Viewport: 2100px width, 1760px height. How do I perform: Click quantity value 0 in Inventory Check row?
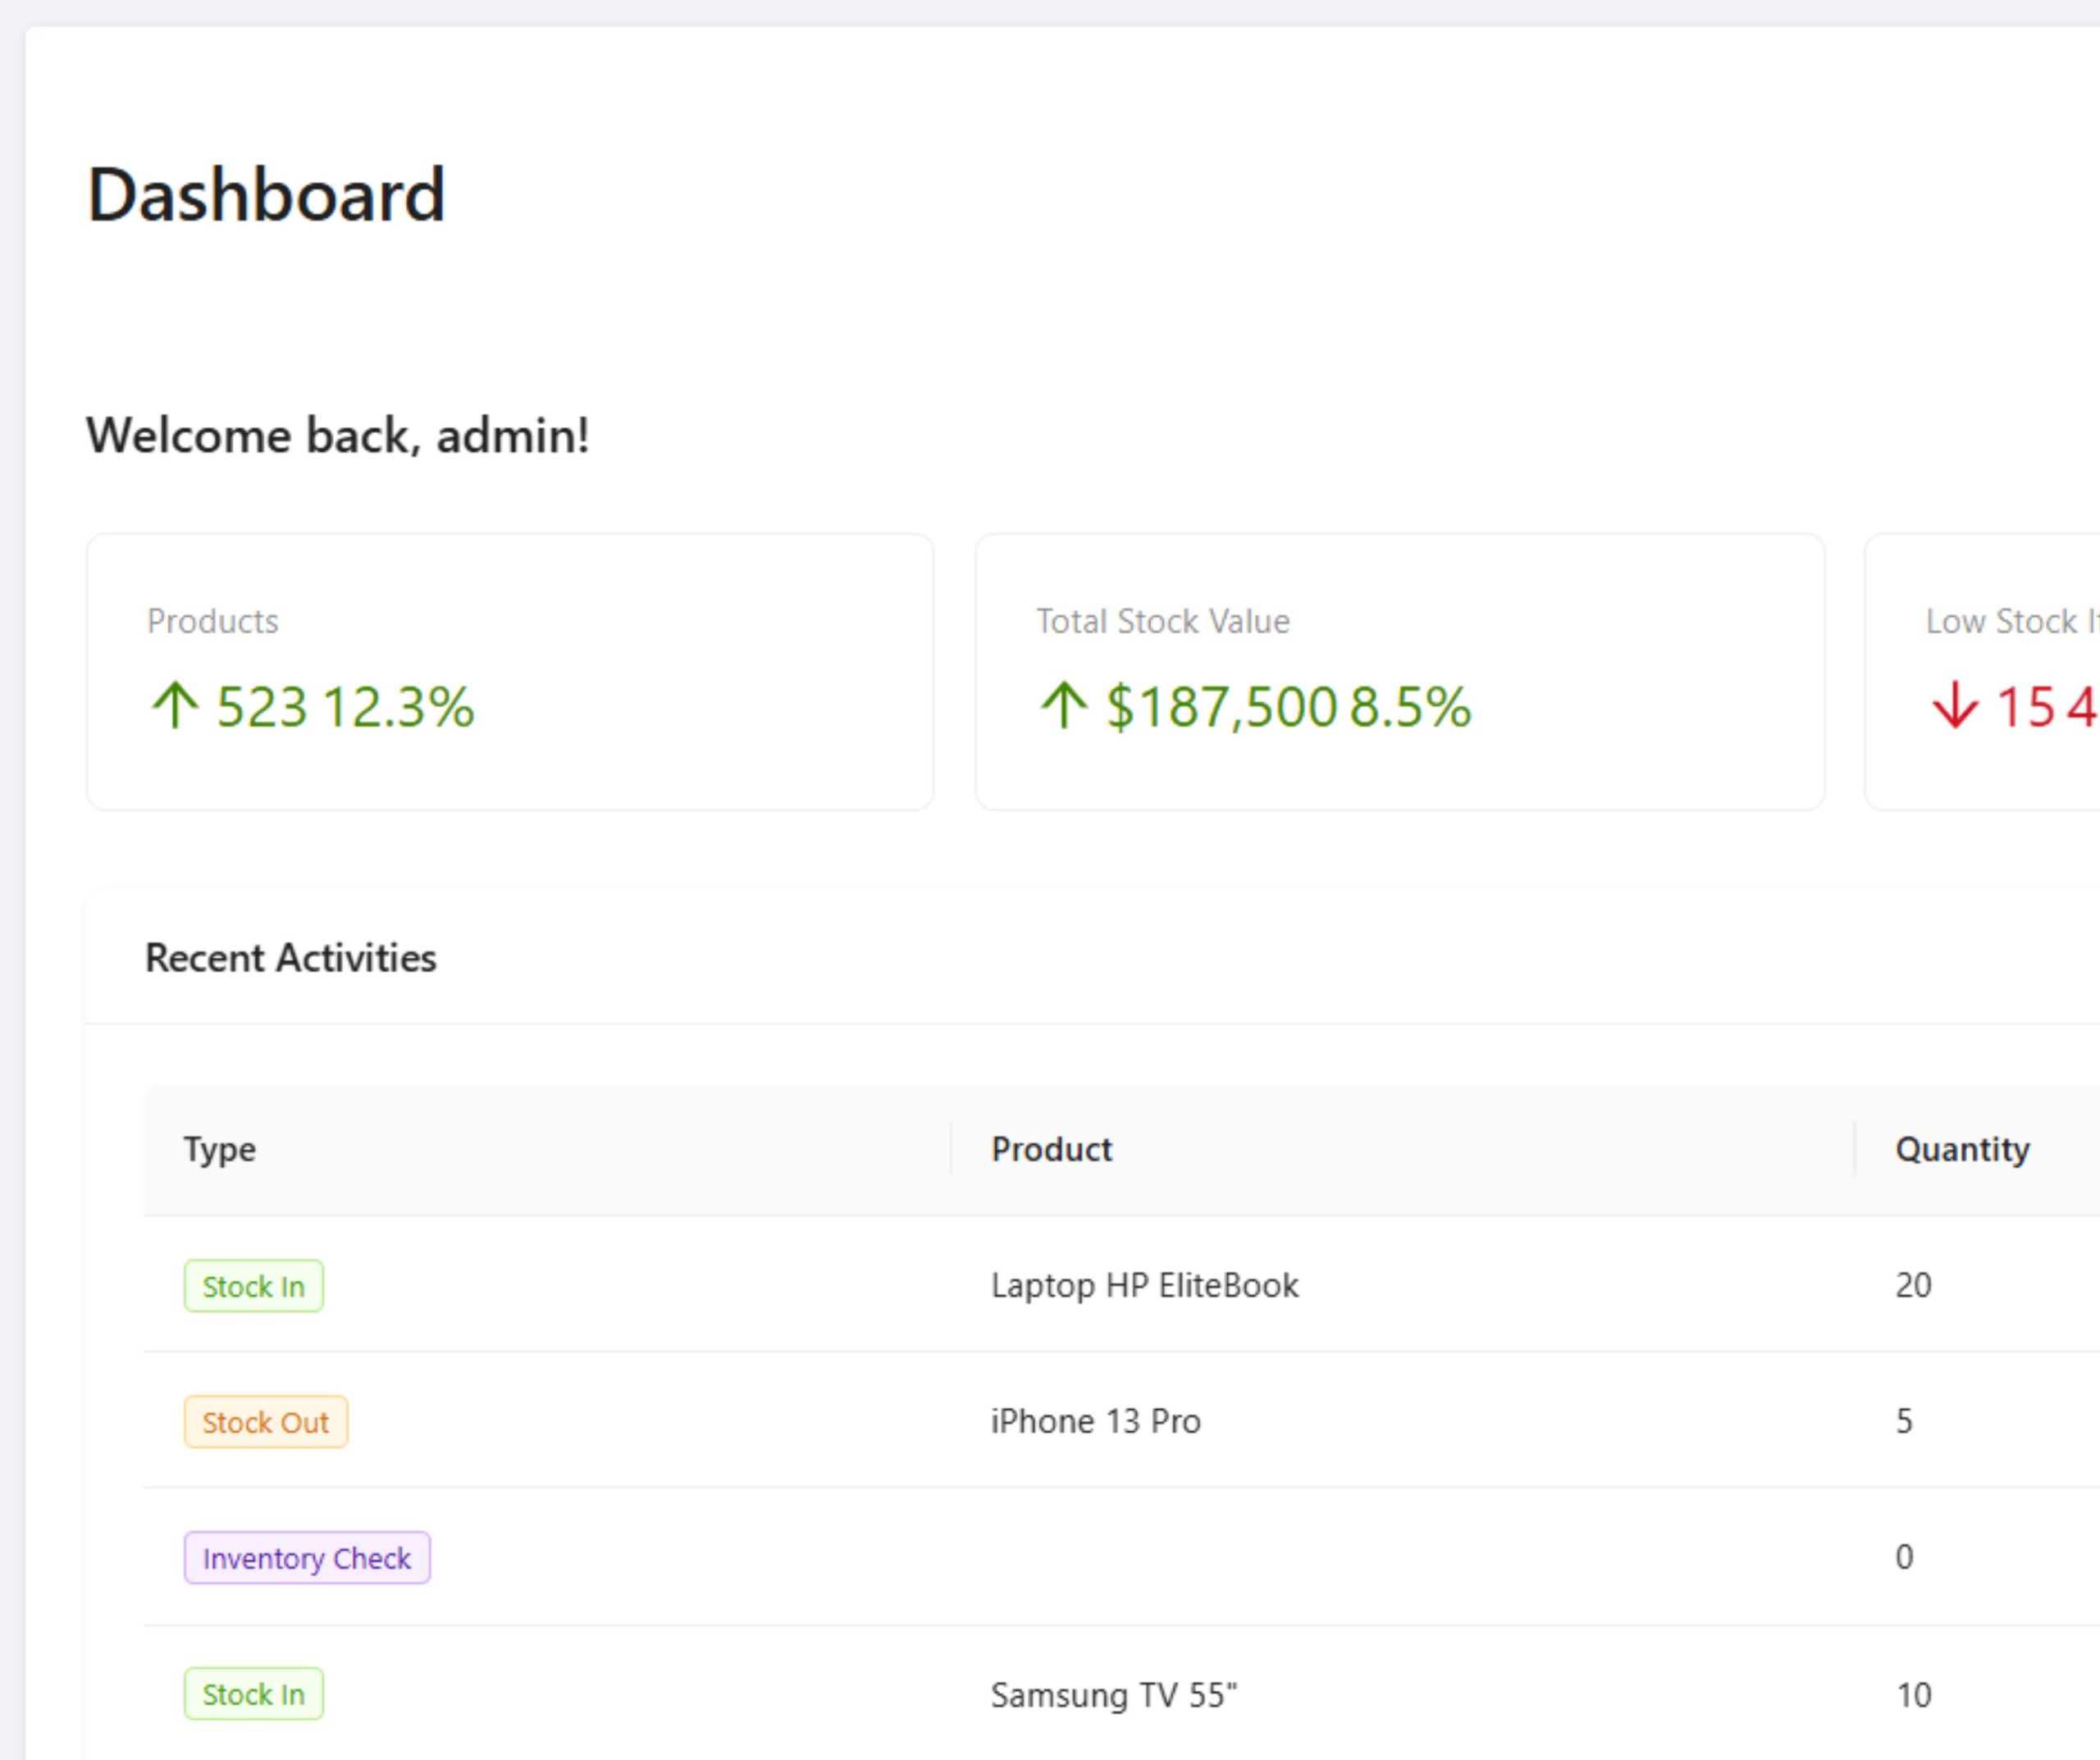(x=1905, y=1557)
